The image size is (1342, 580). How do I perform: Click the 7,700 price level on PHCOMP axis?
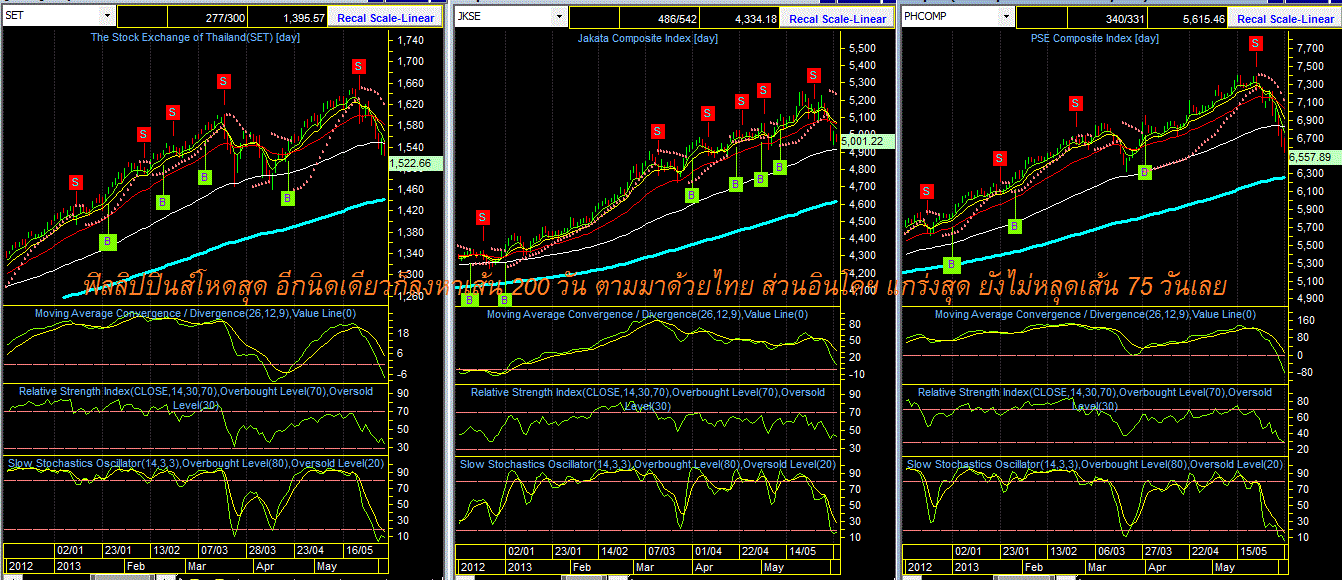(x=1310, y=48)
